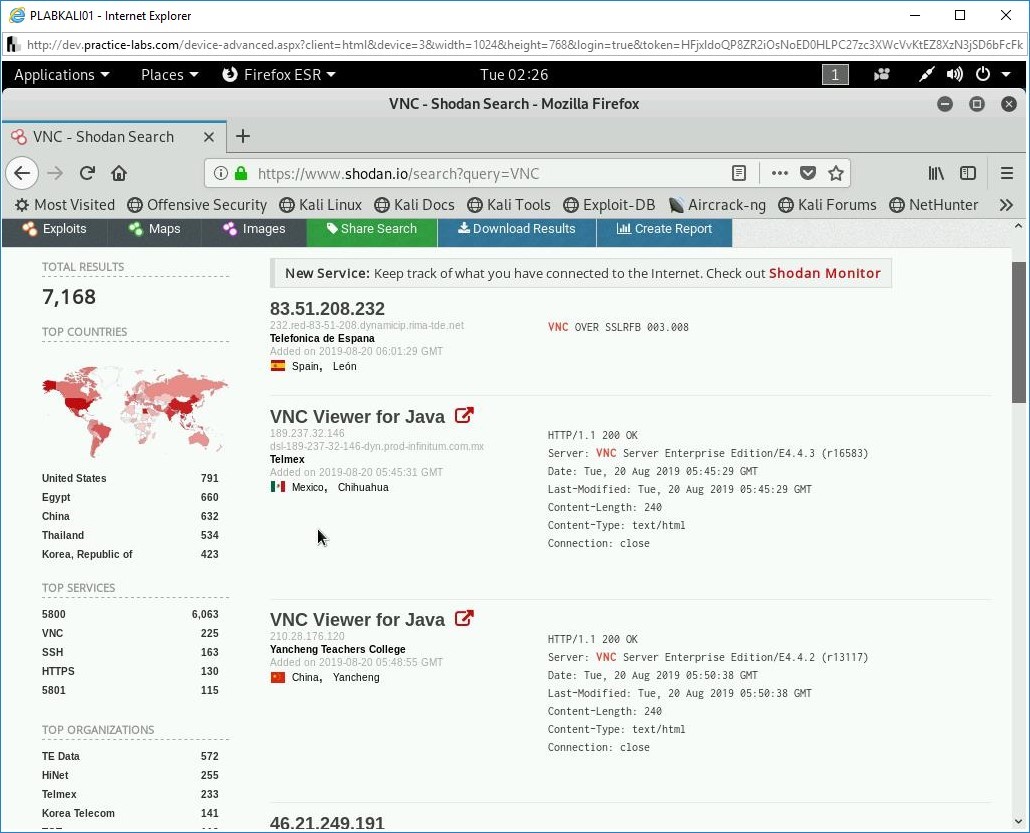Switch to the VNC Shodan Search tab

coord(110,136)
